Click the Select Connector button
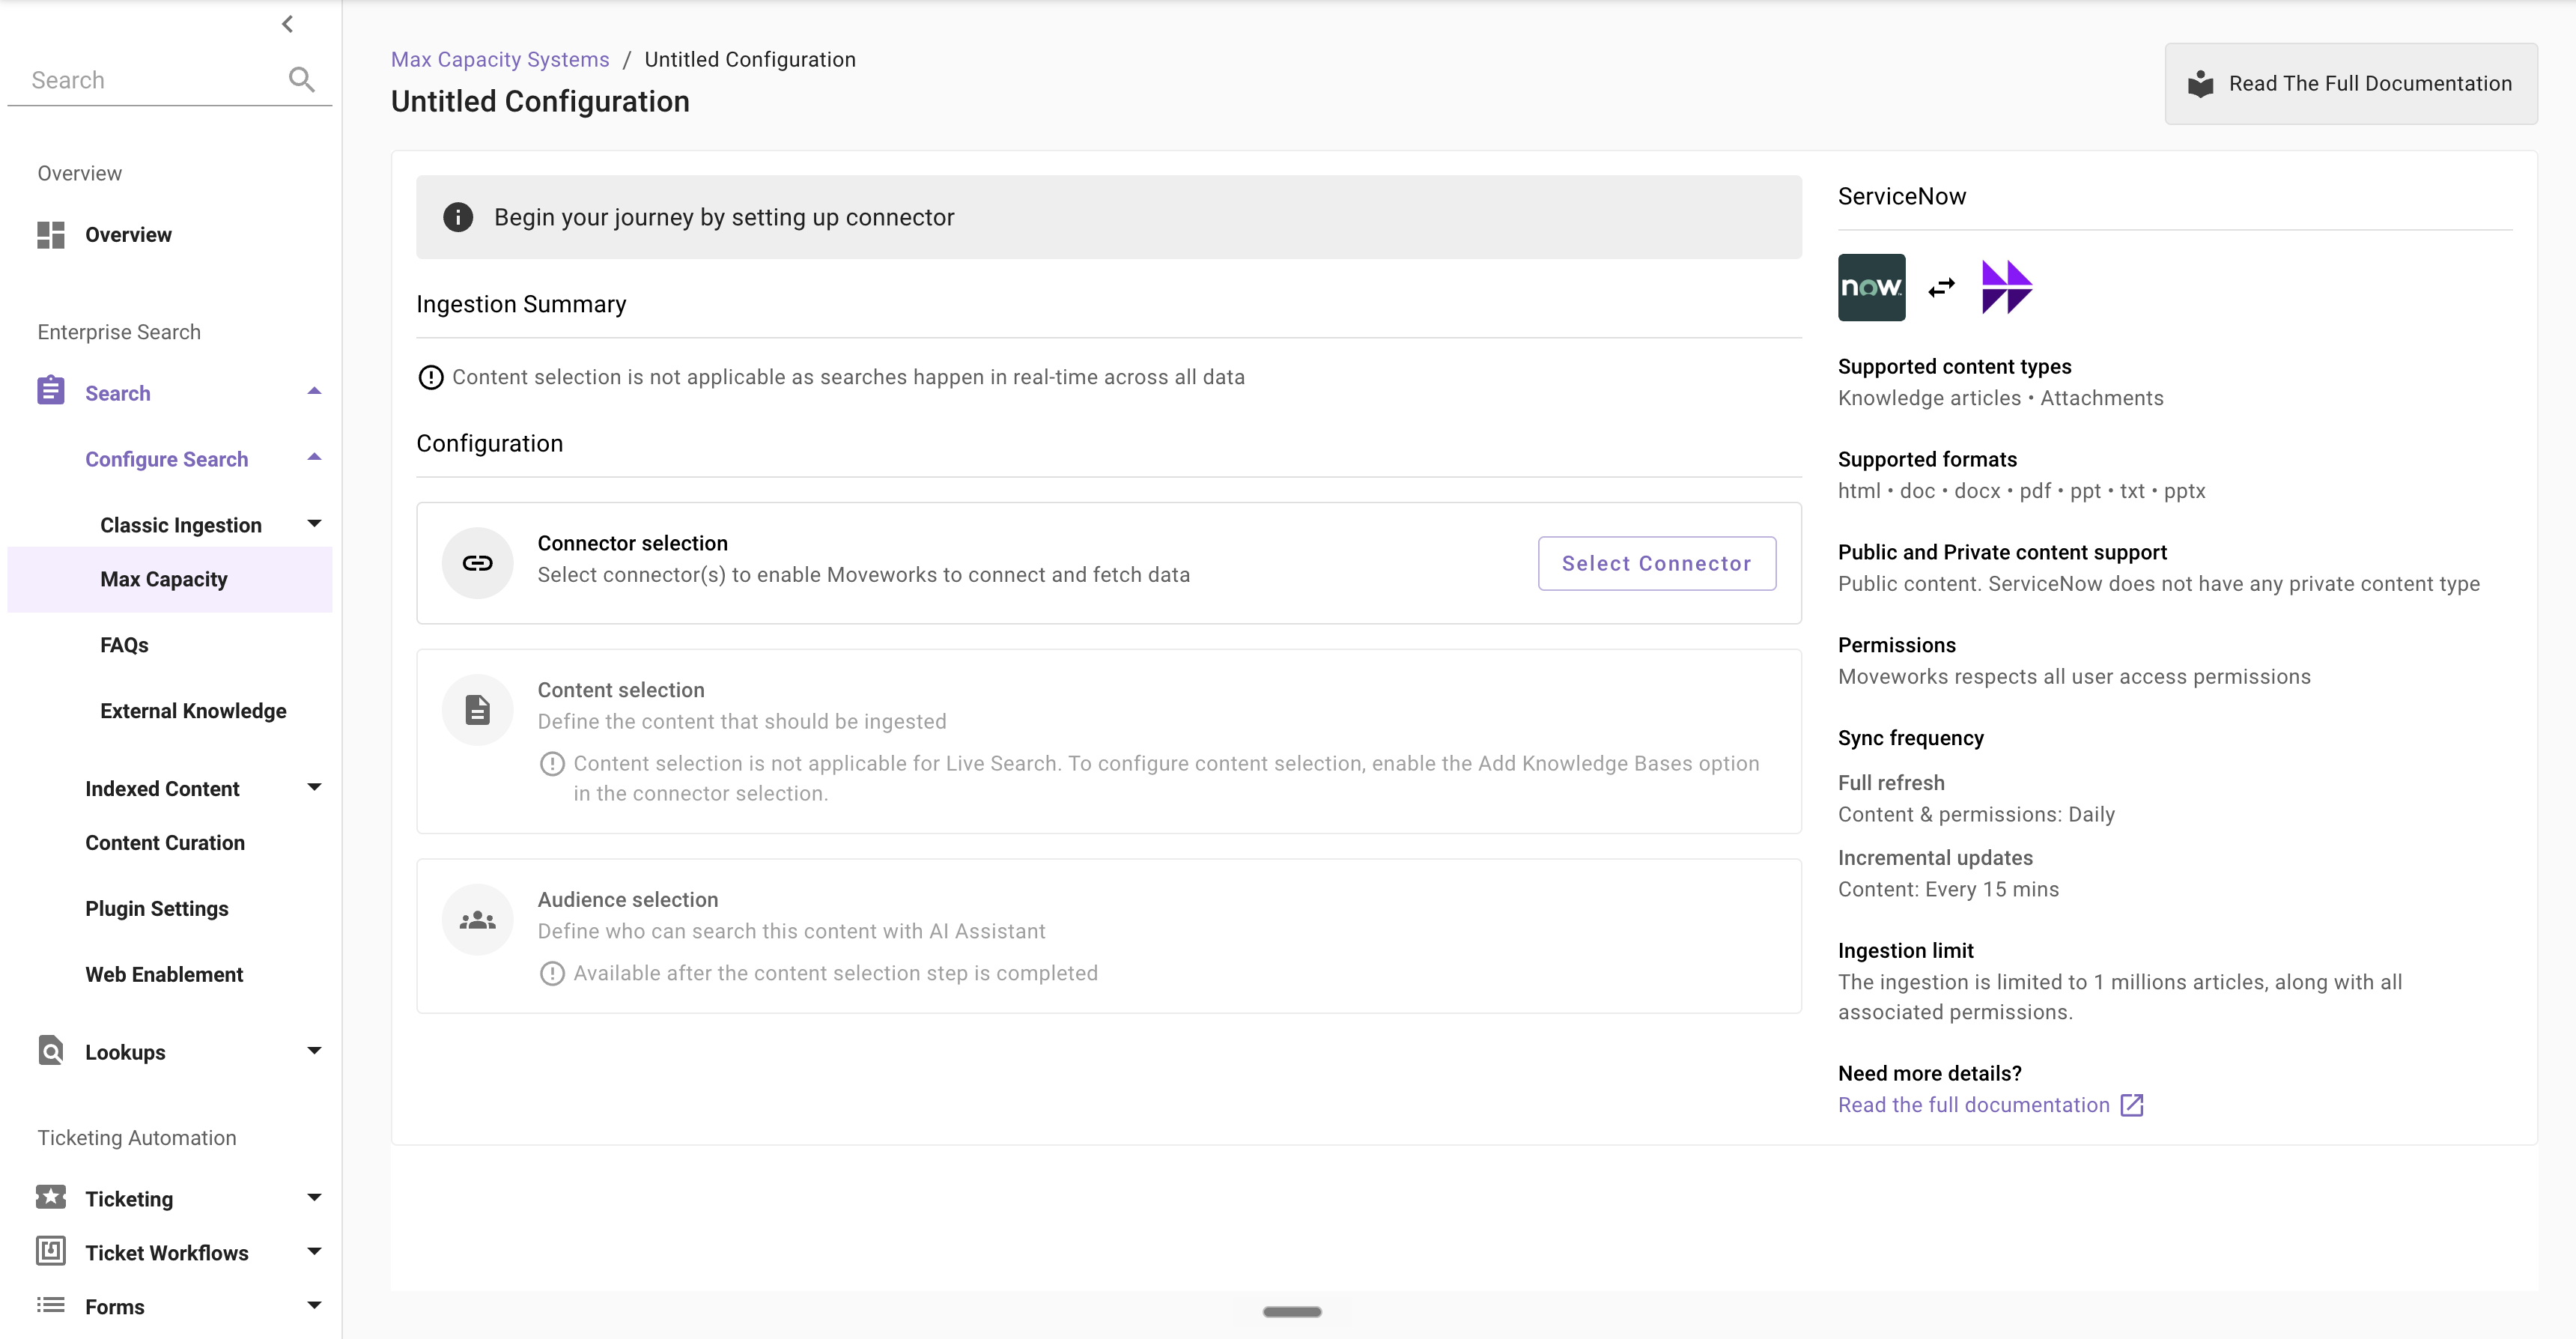The height and width of the screenshot is (1339, 2576). (x=1656, y=563)
